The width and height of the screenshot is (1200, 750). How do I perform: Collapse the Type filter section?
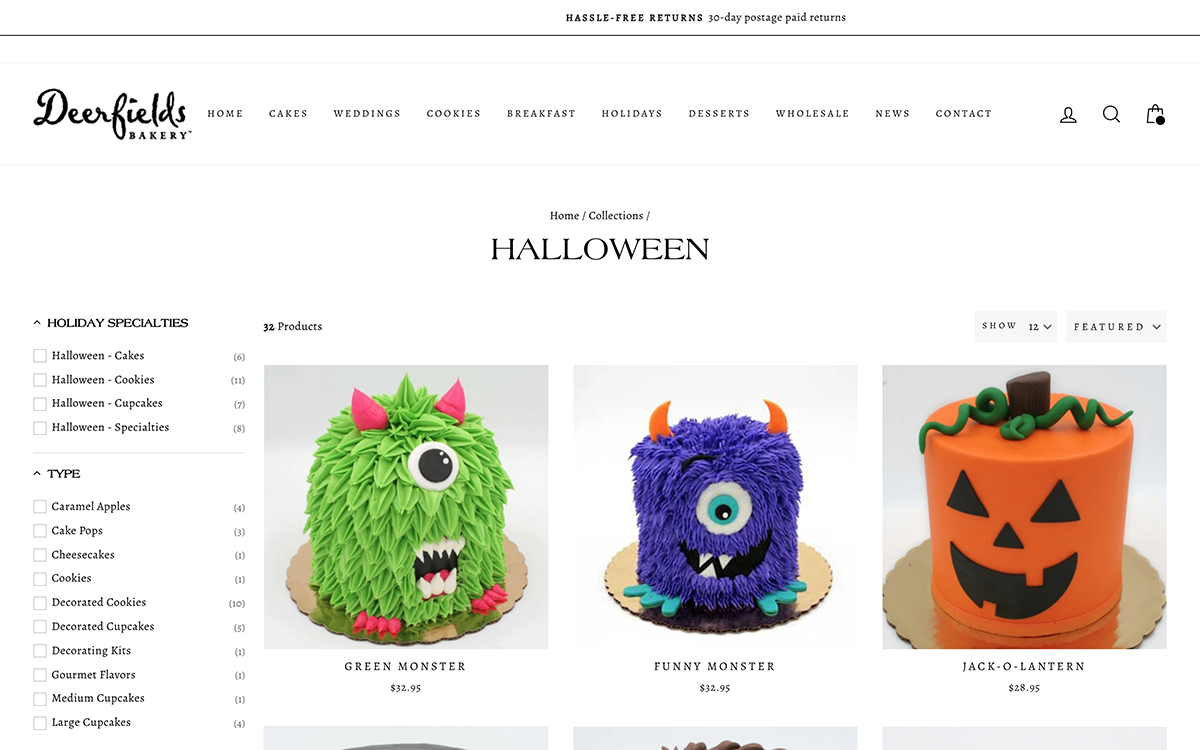(57, 474)
